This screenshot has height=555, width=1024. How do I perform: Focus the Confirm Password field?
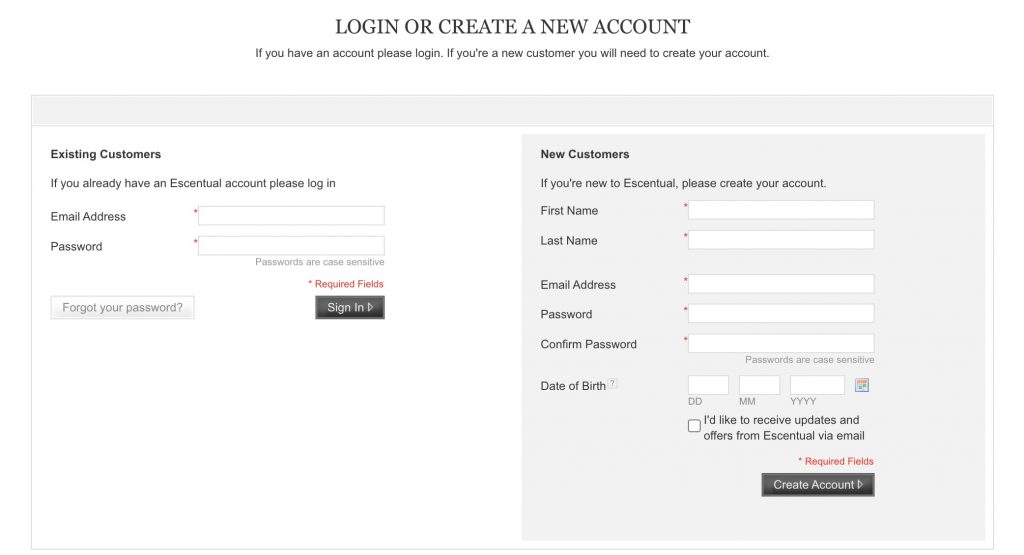(781, 344)
